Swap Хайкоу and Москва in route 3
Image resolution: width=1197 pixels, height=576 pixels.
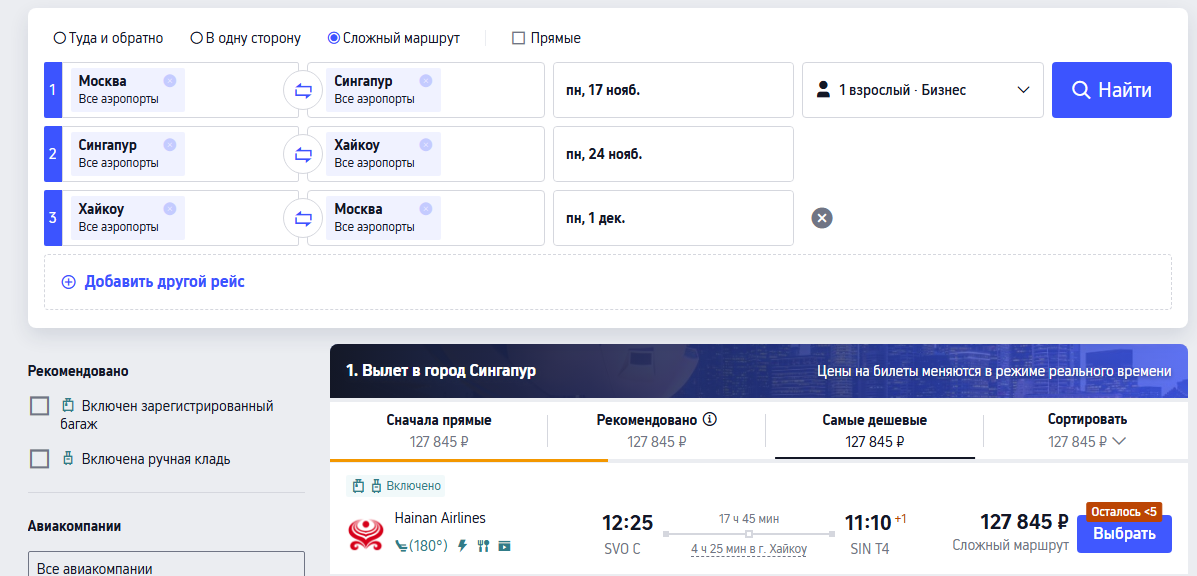[x=303, y=218]
